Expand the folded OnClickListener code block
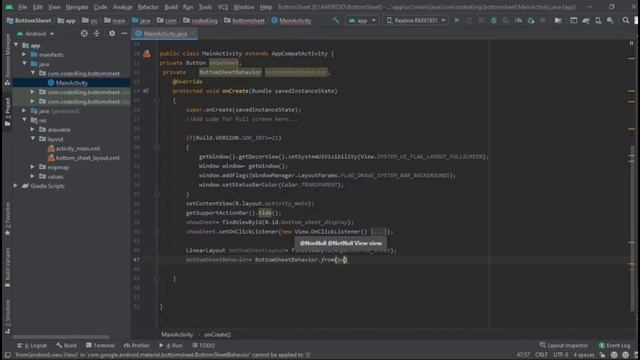The image size is (640, 360). [378, 232]
